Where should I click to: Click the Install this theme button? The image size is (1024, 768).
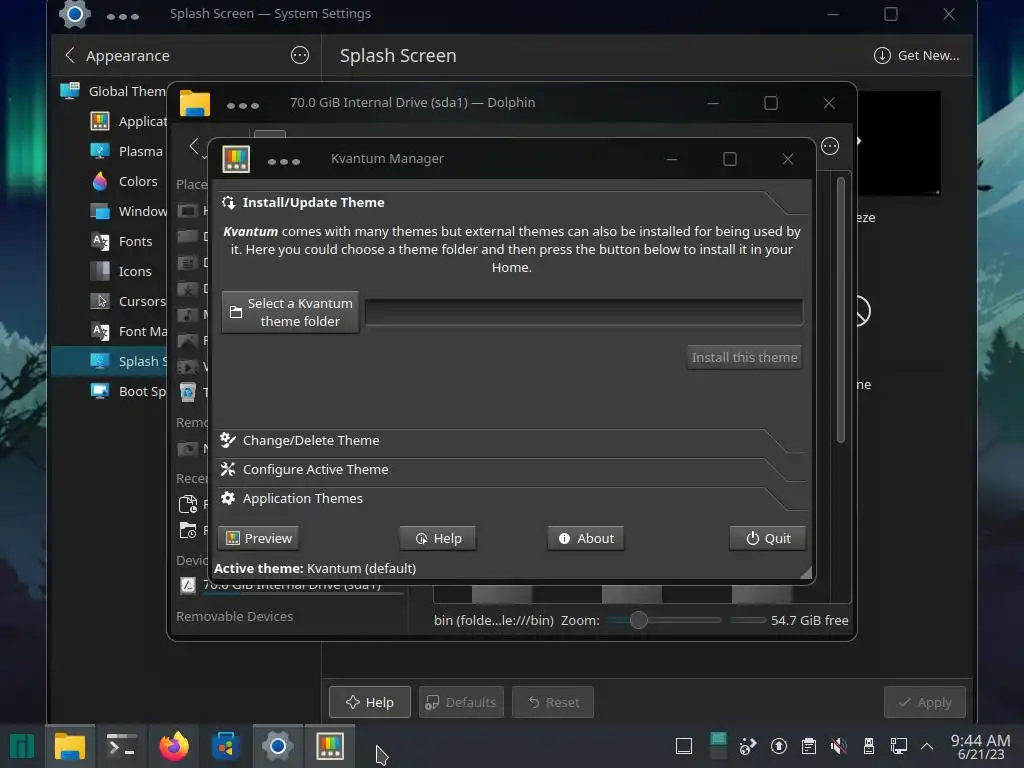[x=744, y=357]
